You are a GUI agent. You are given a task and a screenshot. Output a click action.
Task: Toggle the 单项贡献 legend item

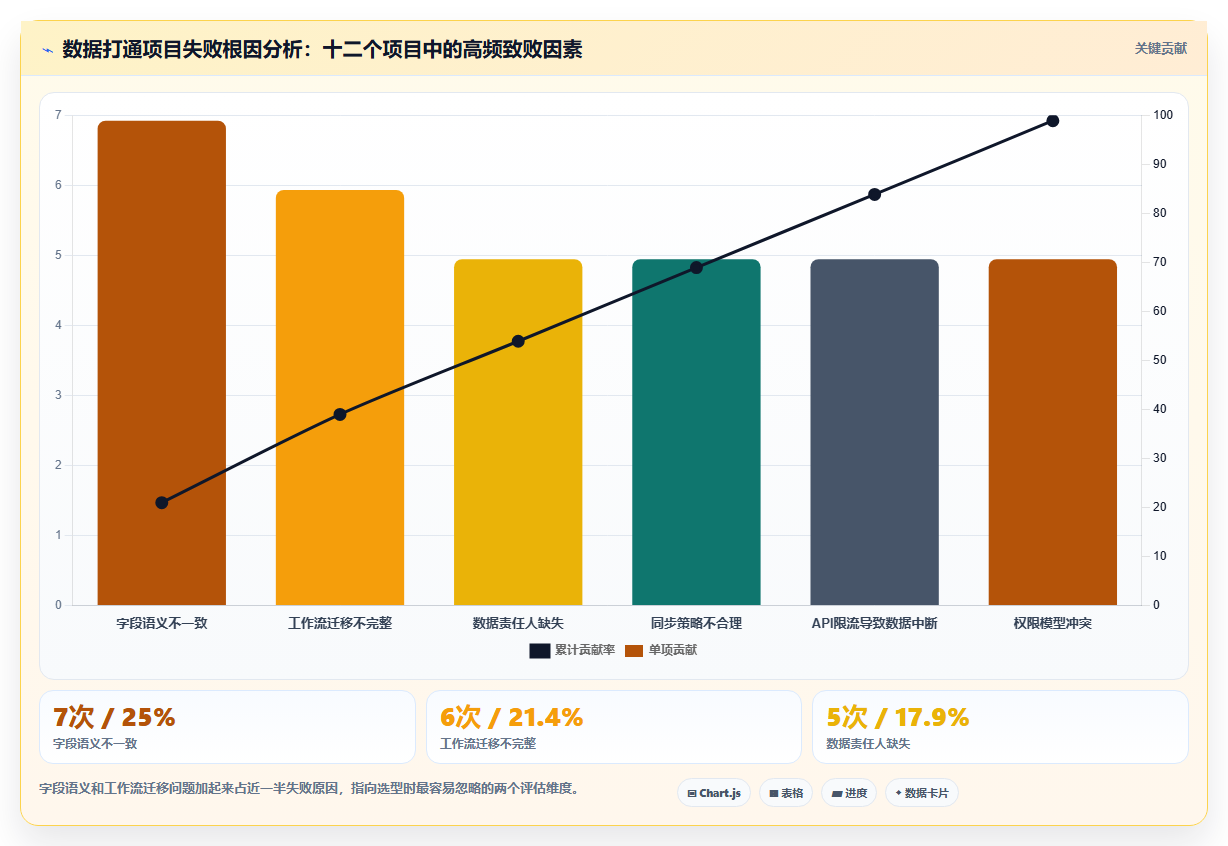[x=661, y=650]
